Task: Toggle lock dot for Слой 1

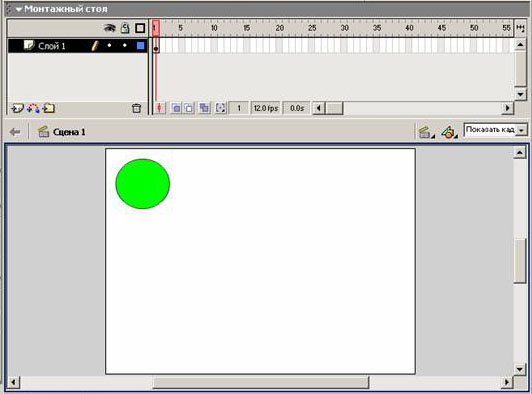Action: [x=125, y=45]
